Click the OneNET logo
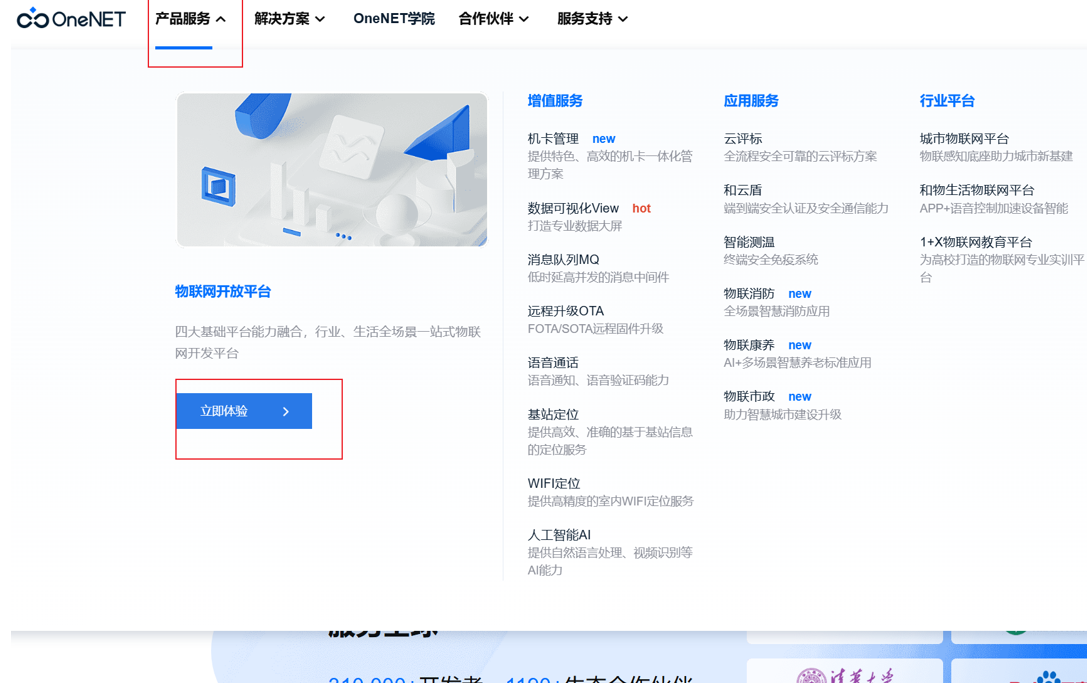Screen dimensions: 1087x683 coord(71,19)
